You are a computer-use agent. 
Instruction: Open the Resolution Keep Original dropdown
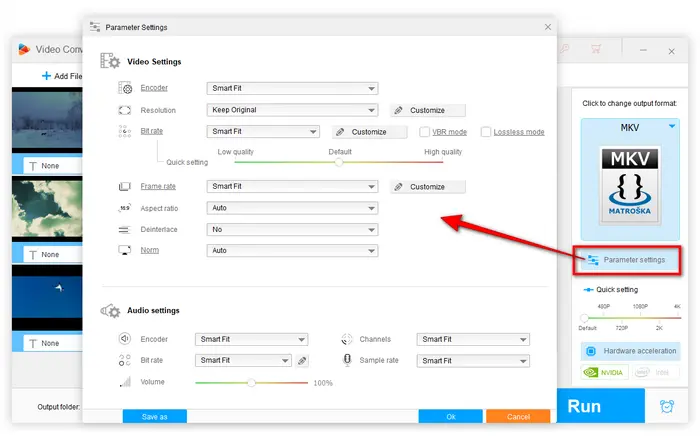tap(292, 110)
